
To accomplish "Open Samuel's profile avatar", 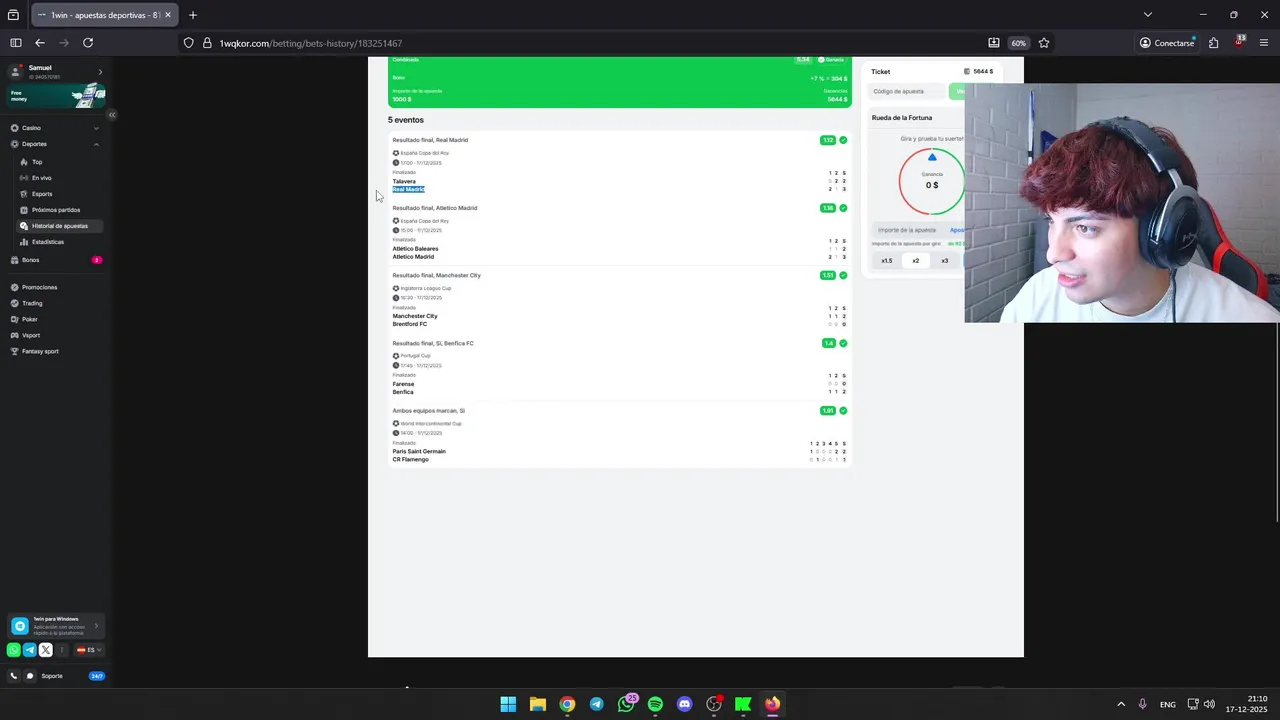I will click(x=15, y=71).
